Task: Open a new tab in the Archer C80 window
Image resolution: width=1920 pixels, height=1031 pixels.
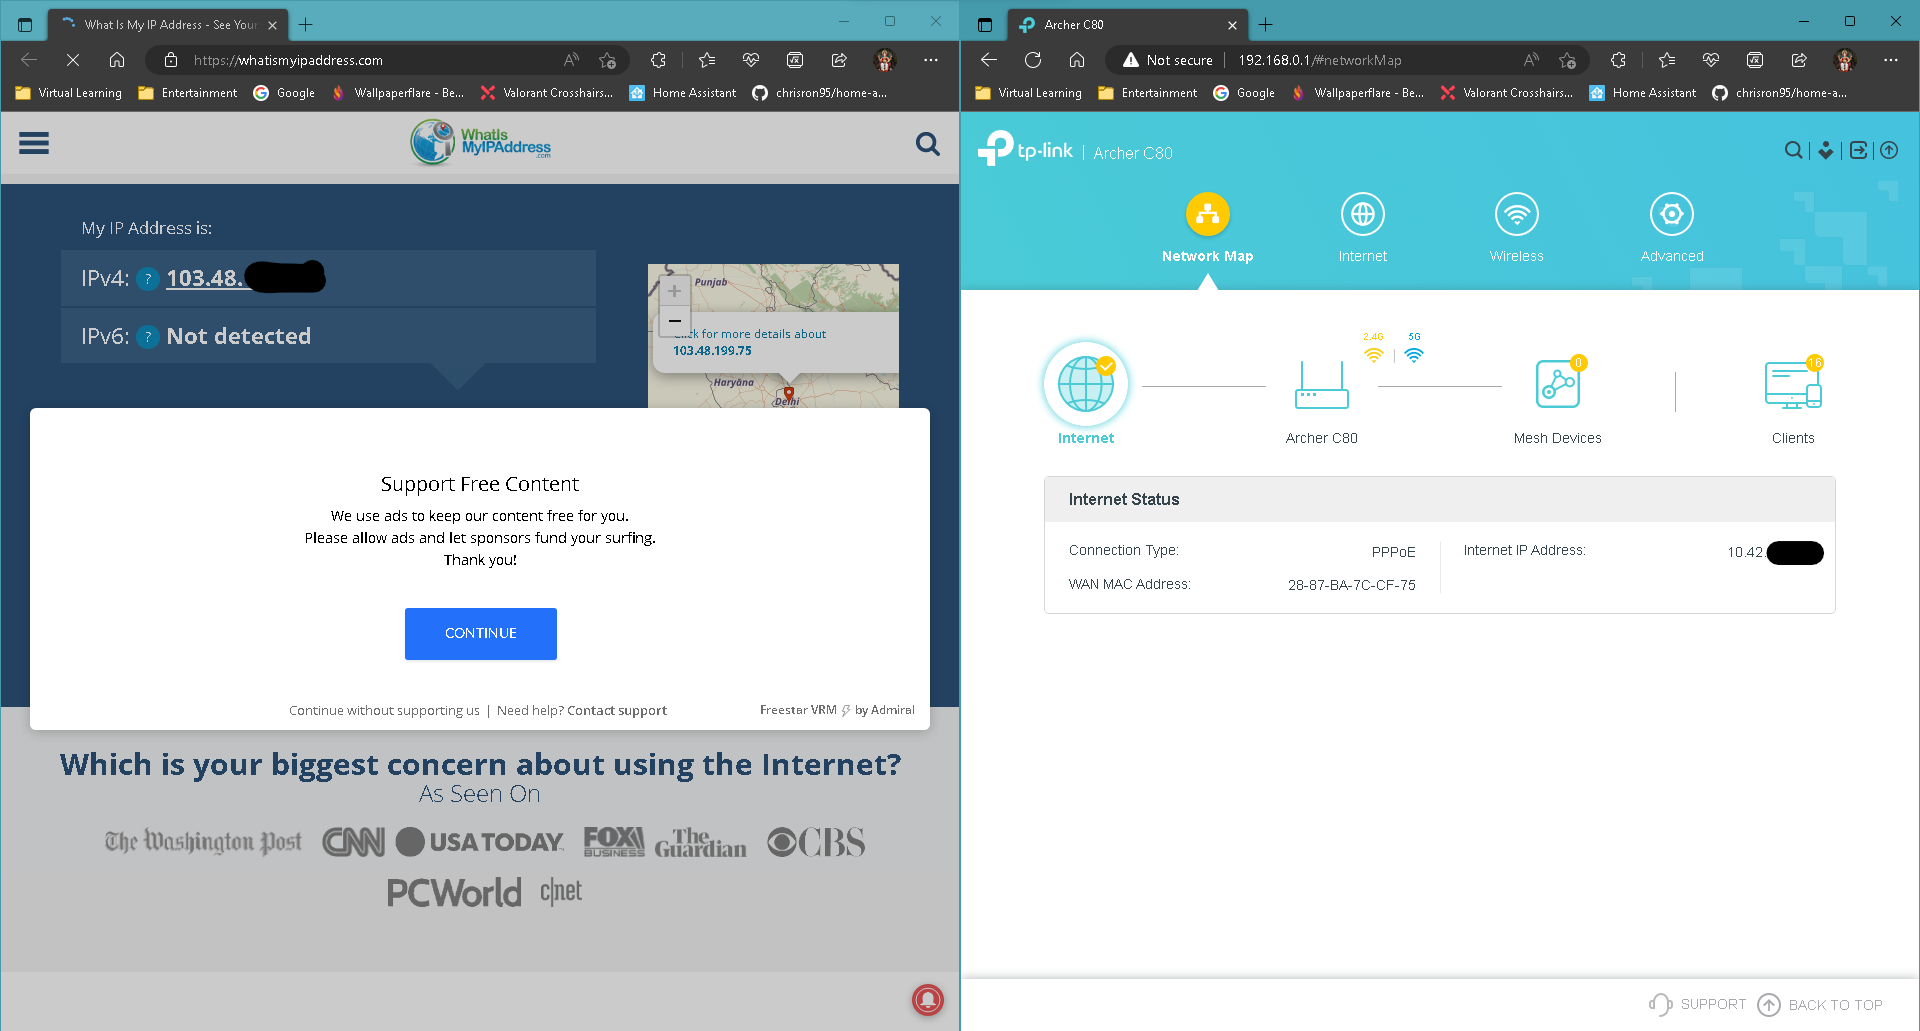Action: [x=1266, y=25]
